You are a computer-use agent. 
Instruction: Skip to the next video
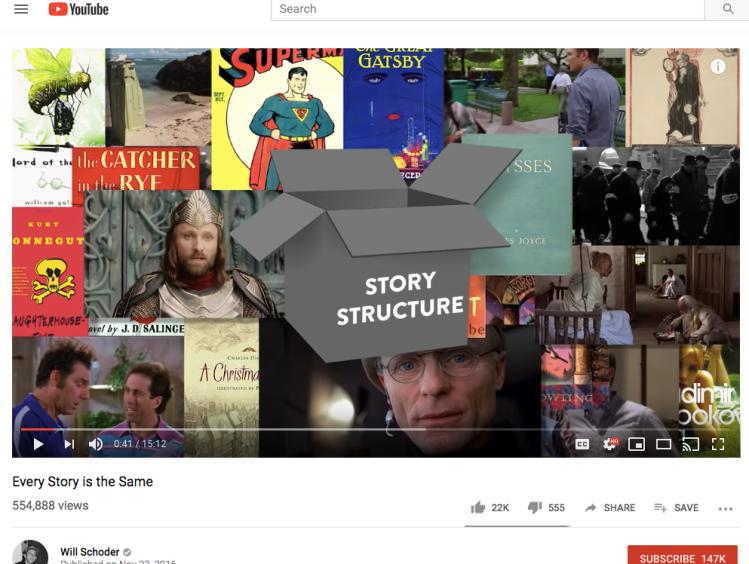[69, 444]
